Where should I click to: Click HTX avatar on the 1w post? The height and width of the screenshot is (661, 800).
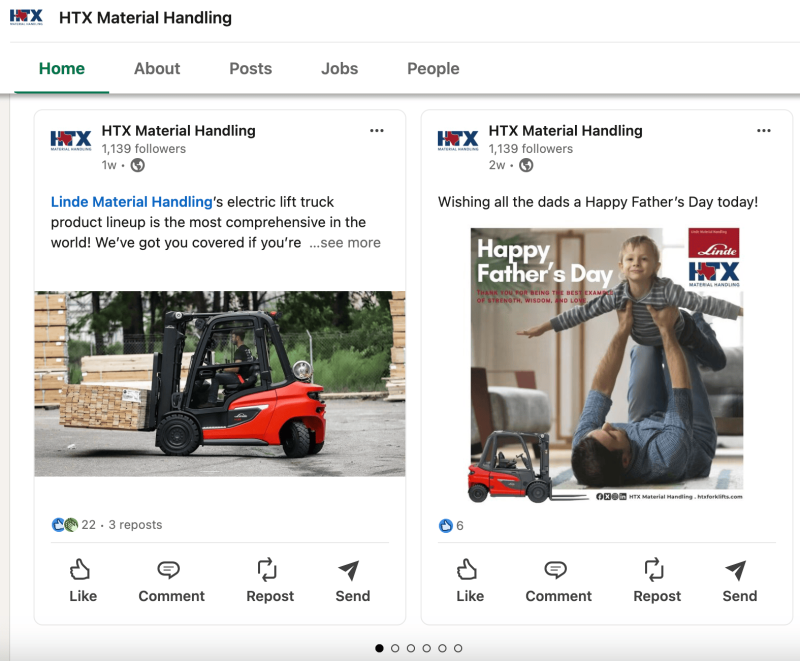[x=71, y=140]
